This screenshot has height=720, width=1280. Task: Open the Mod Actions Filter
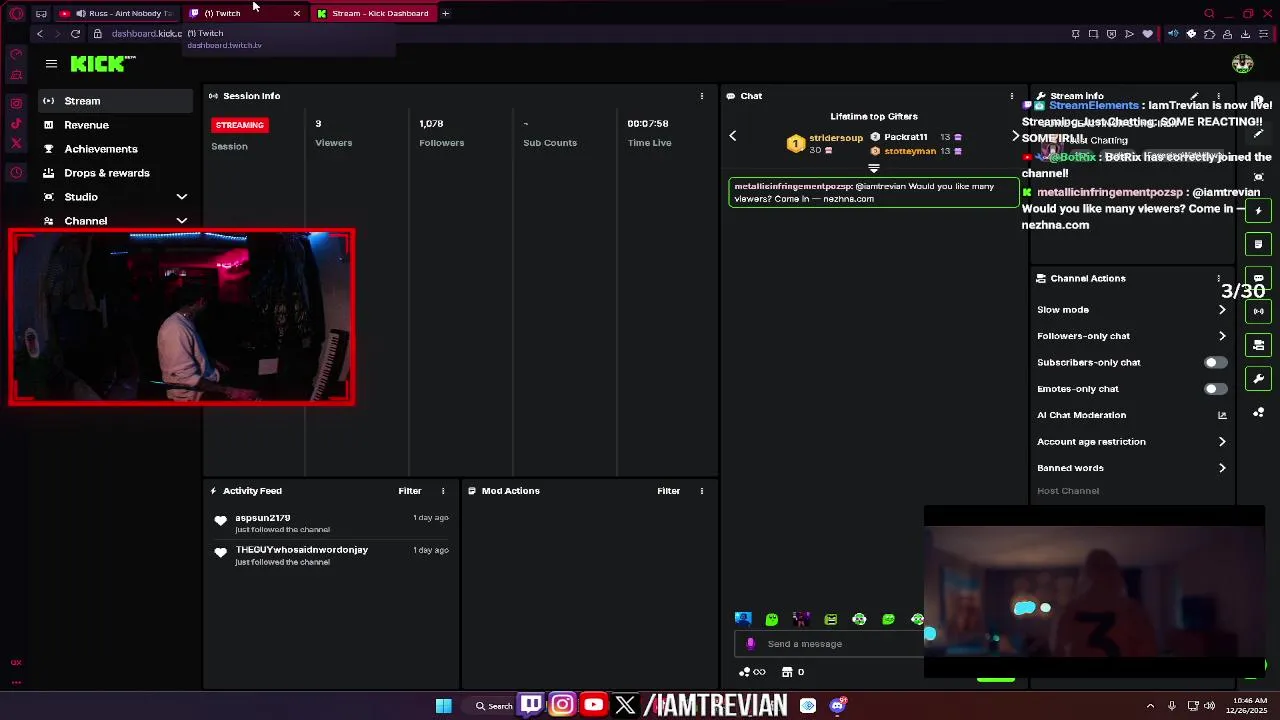click(x=668, y=491)
